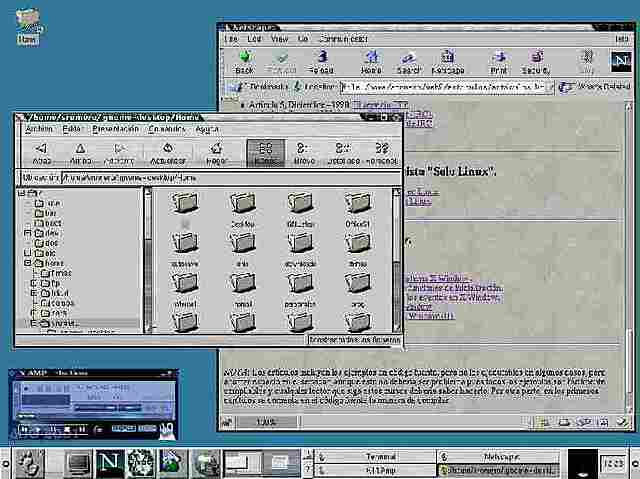Open the Archivo menu in file manager
This screenshot has width=640, height=479.
click(39, 129)
